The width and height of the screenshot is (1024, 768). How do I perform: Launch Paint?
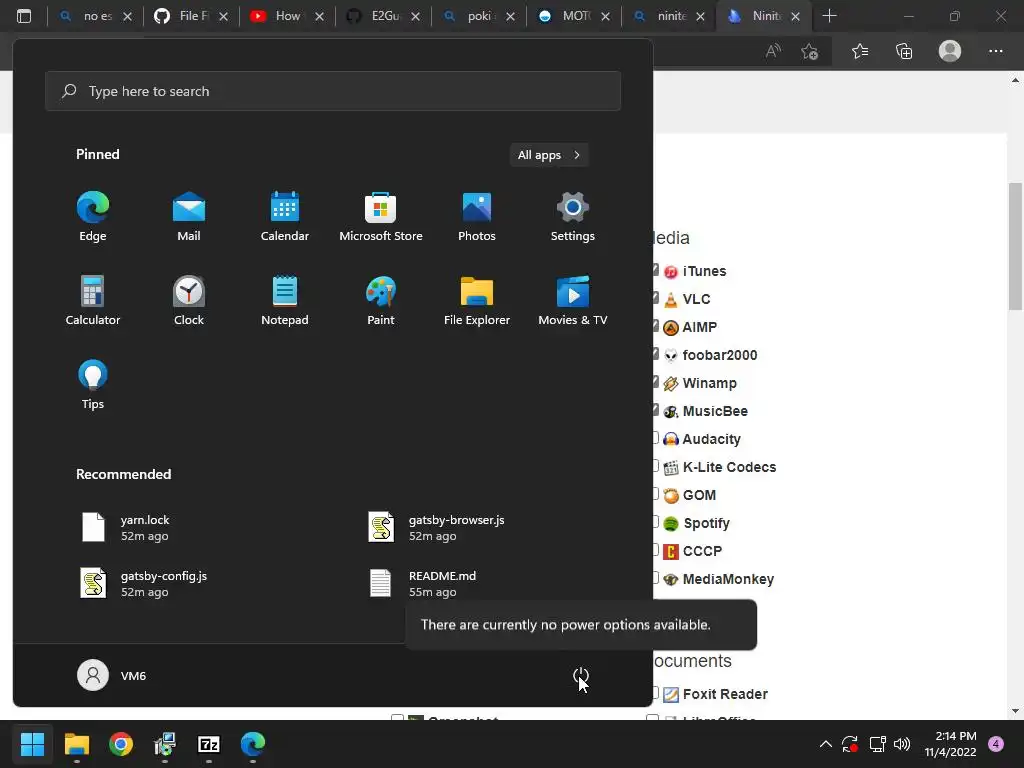click(x=381, y=300)
